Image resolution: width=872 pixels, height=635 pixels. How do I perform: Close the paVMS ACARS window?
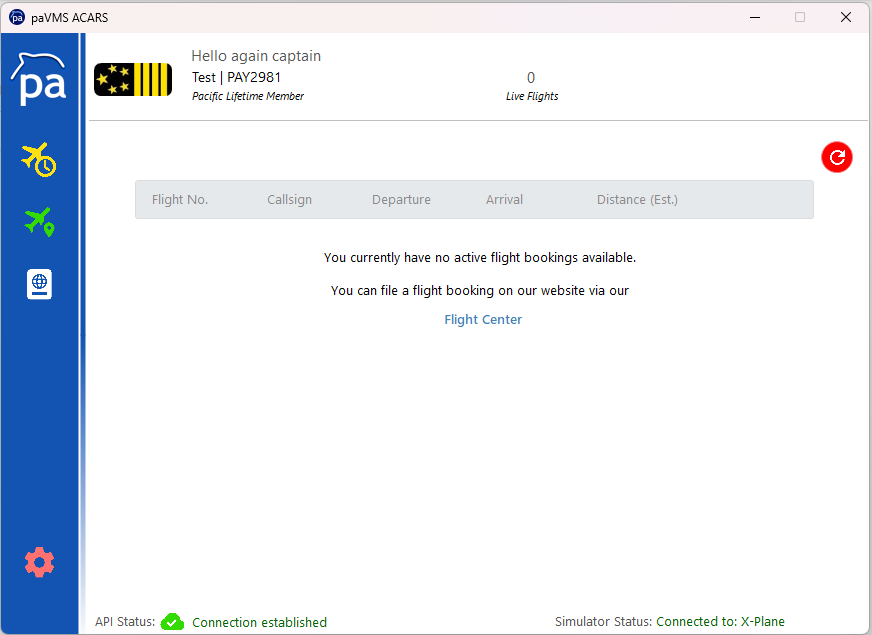(x=846, y=17)
